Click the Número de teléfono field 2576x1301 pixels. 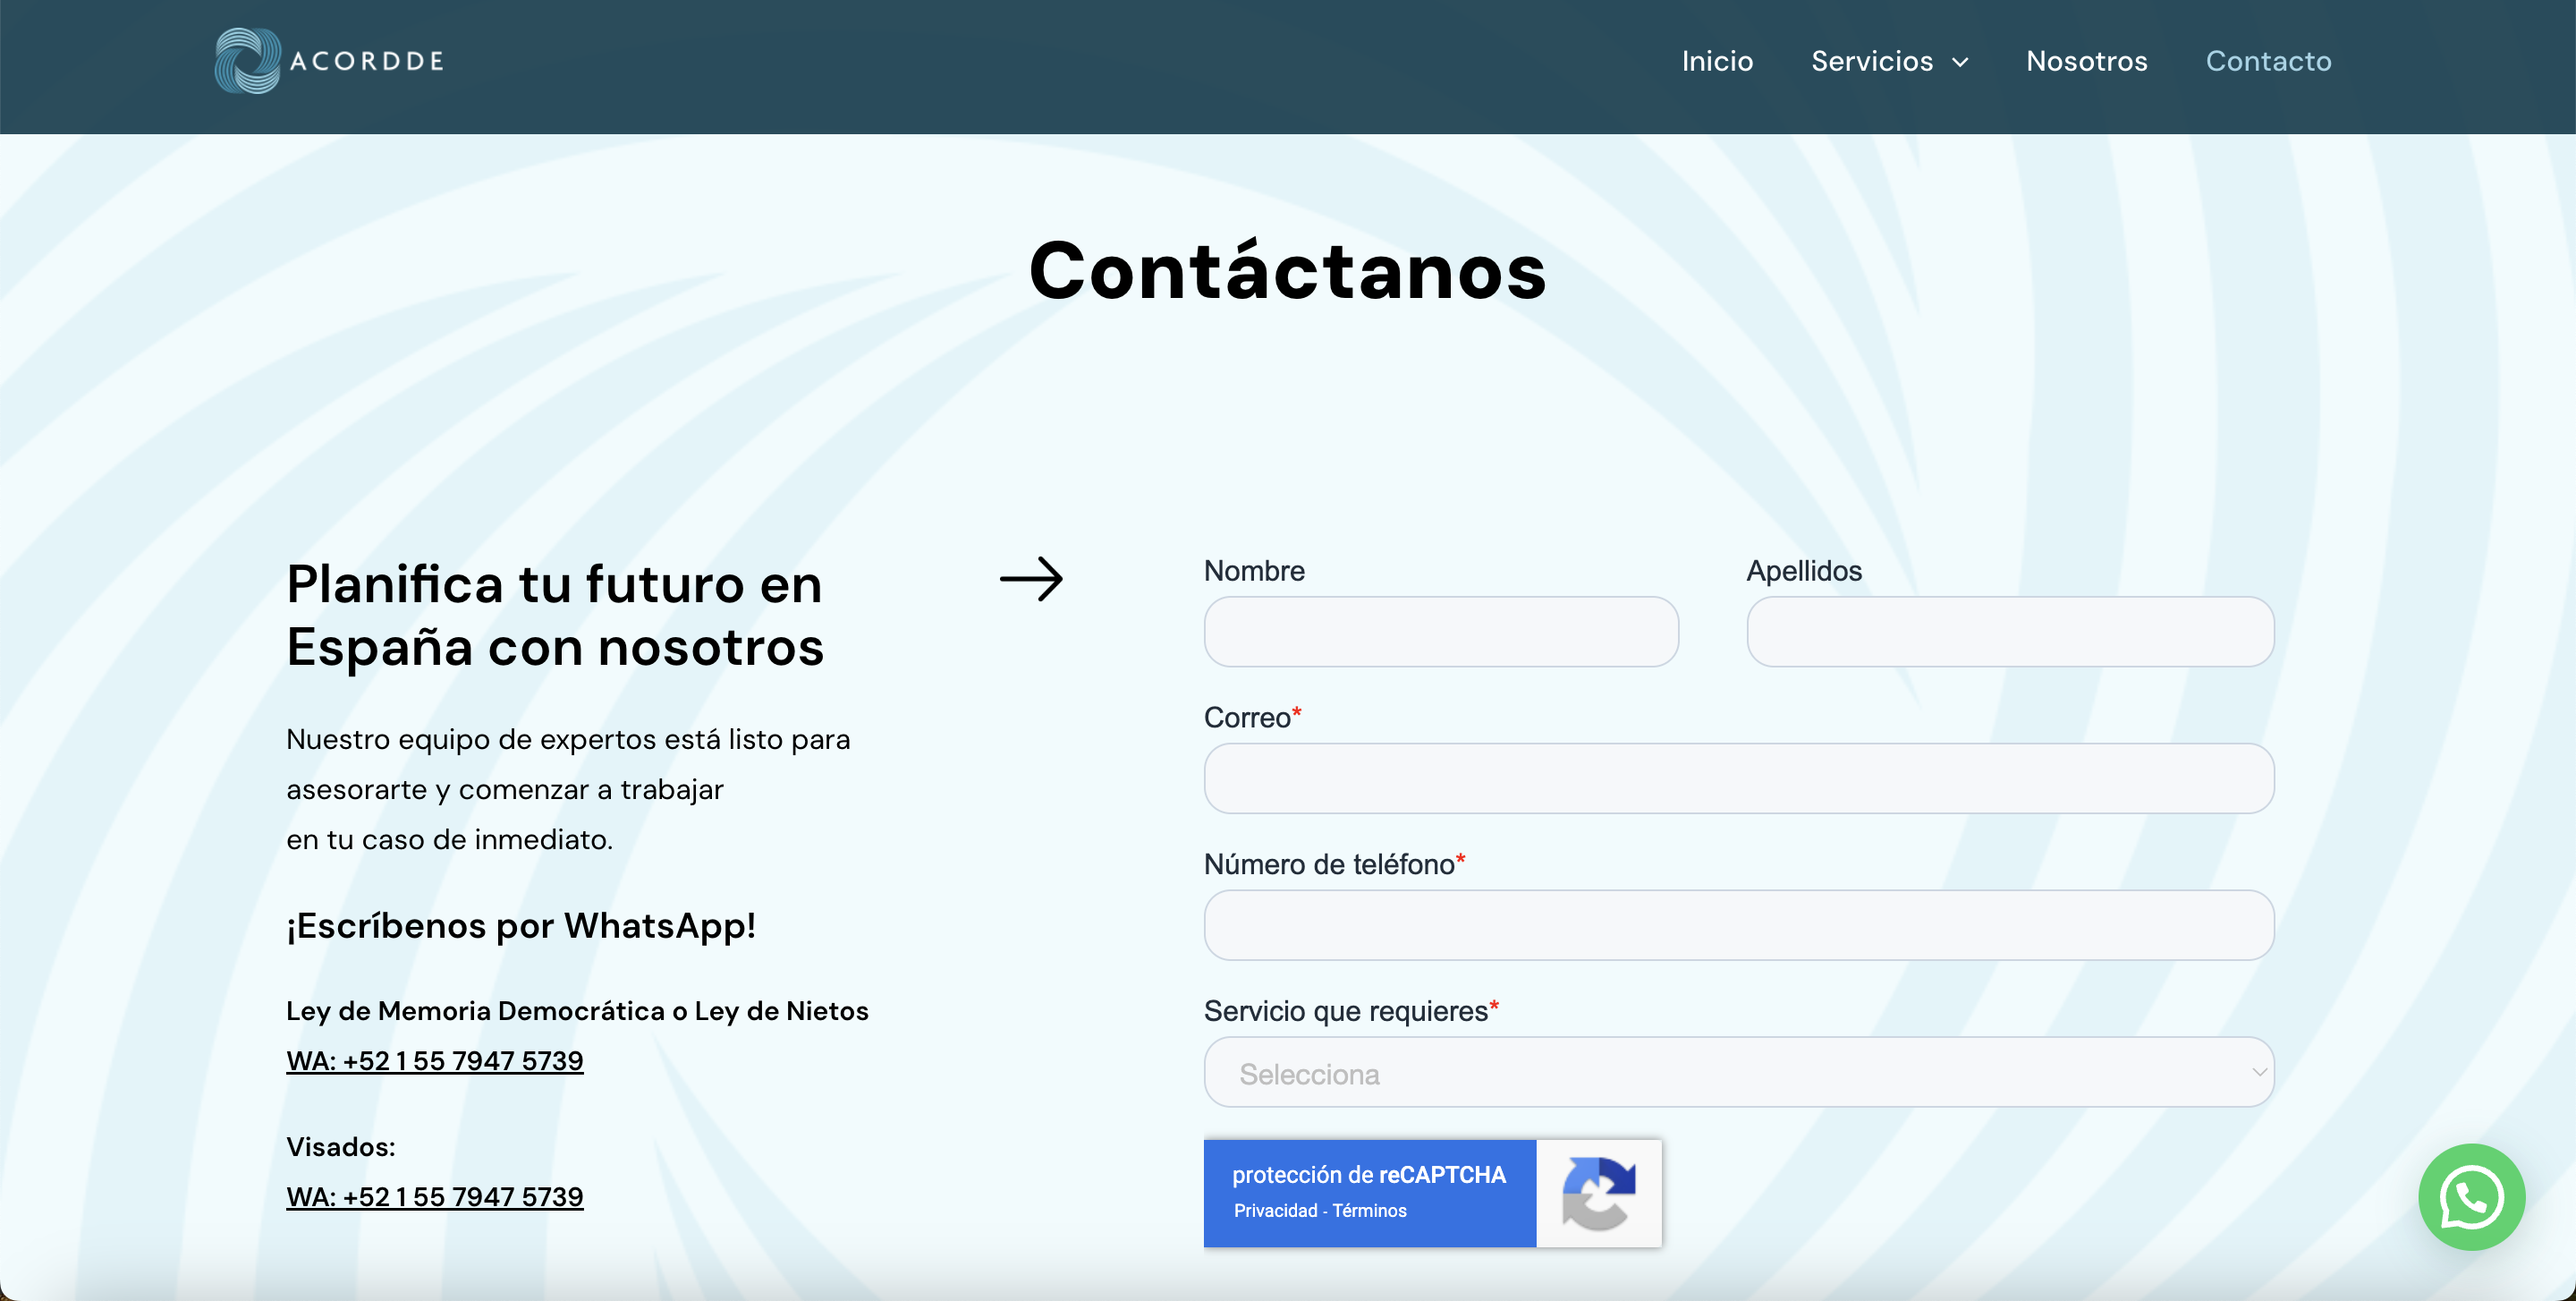coord(1739,925)
